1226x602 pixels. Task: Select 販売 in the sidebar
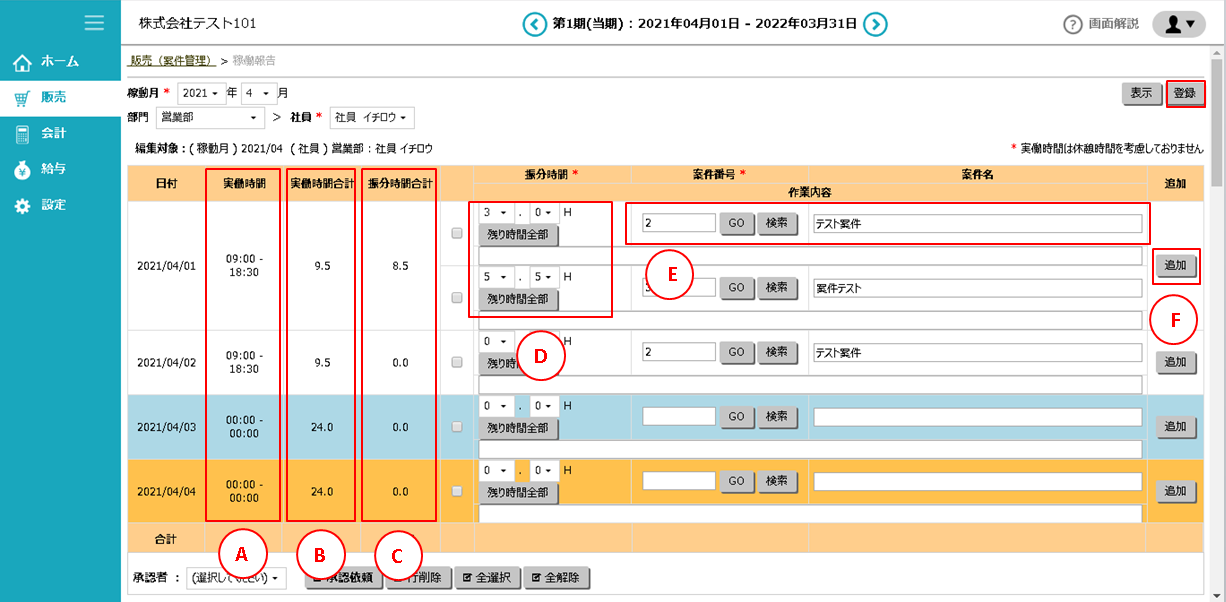point(53,98)
